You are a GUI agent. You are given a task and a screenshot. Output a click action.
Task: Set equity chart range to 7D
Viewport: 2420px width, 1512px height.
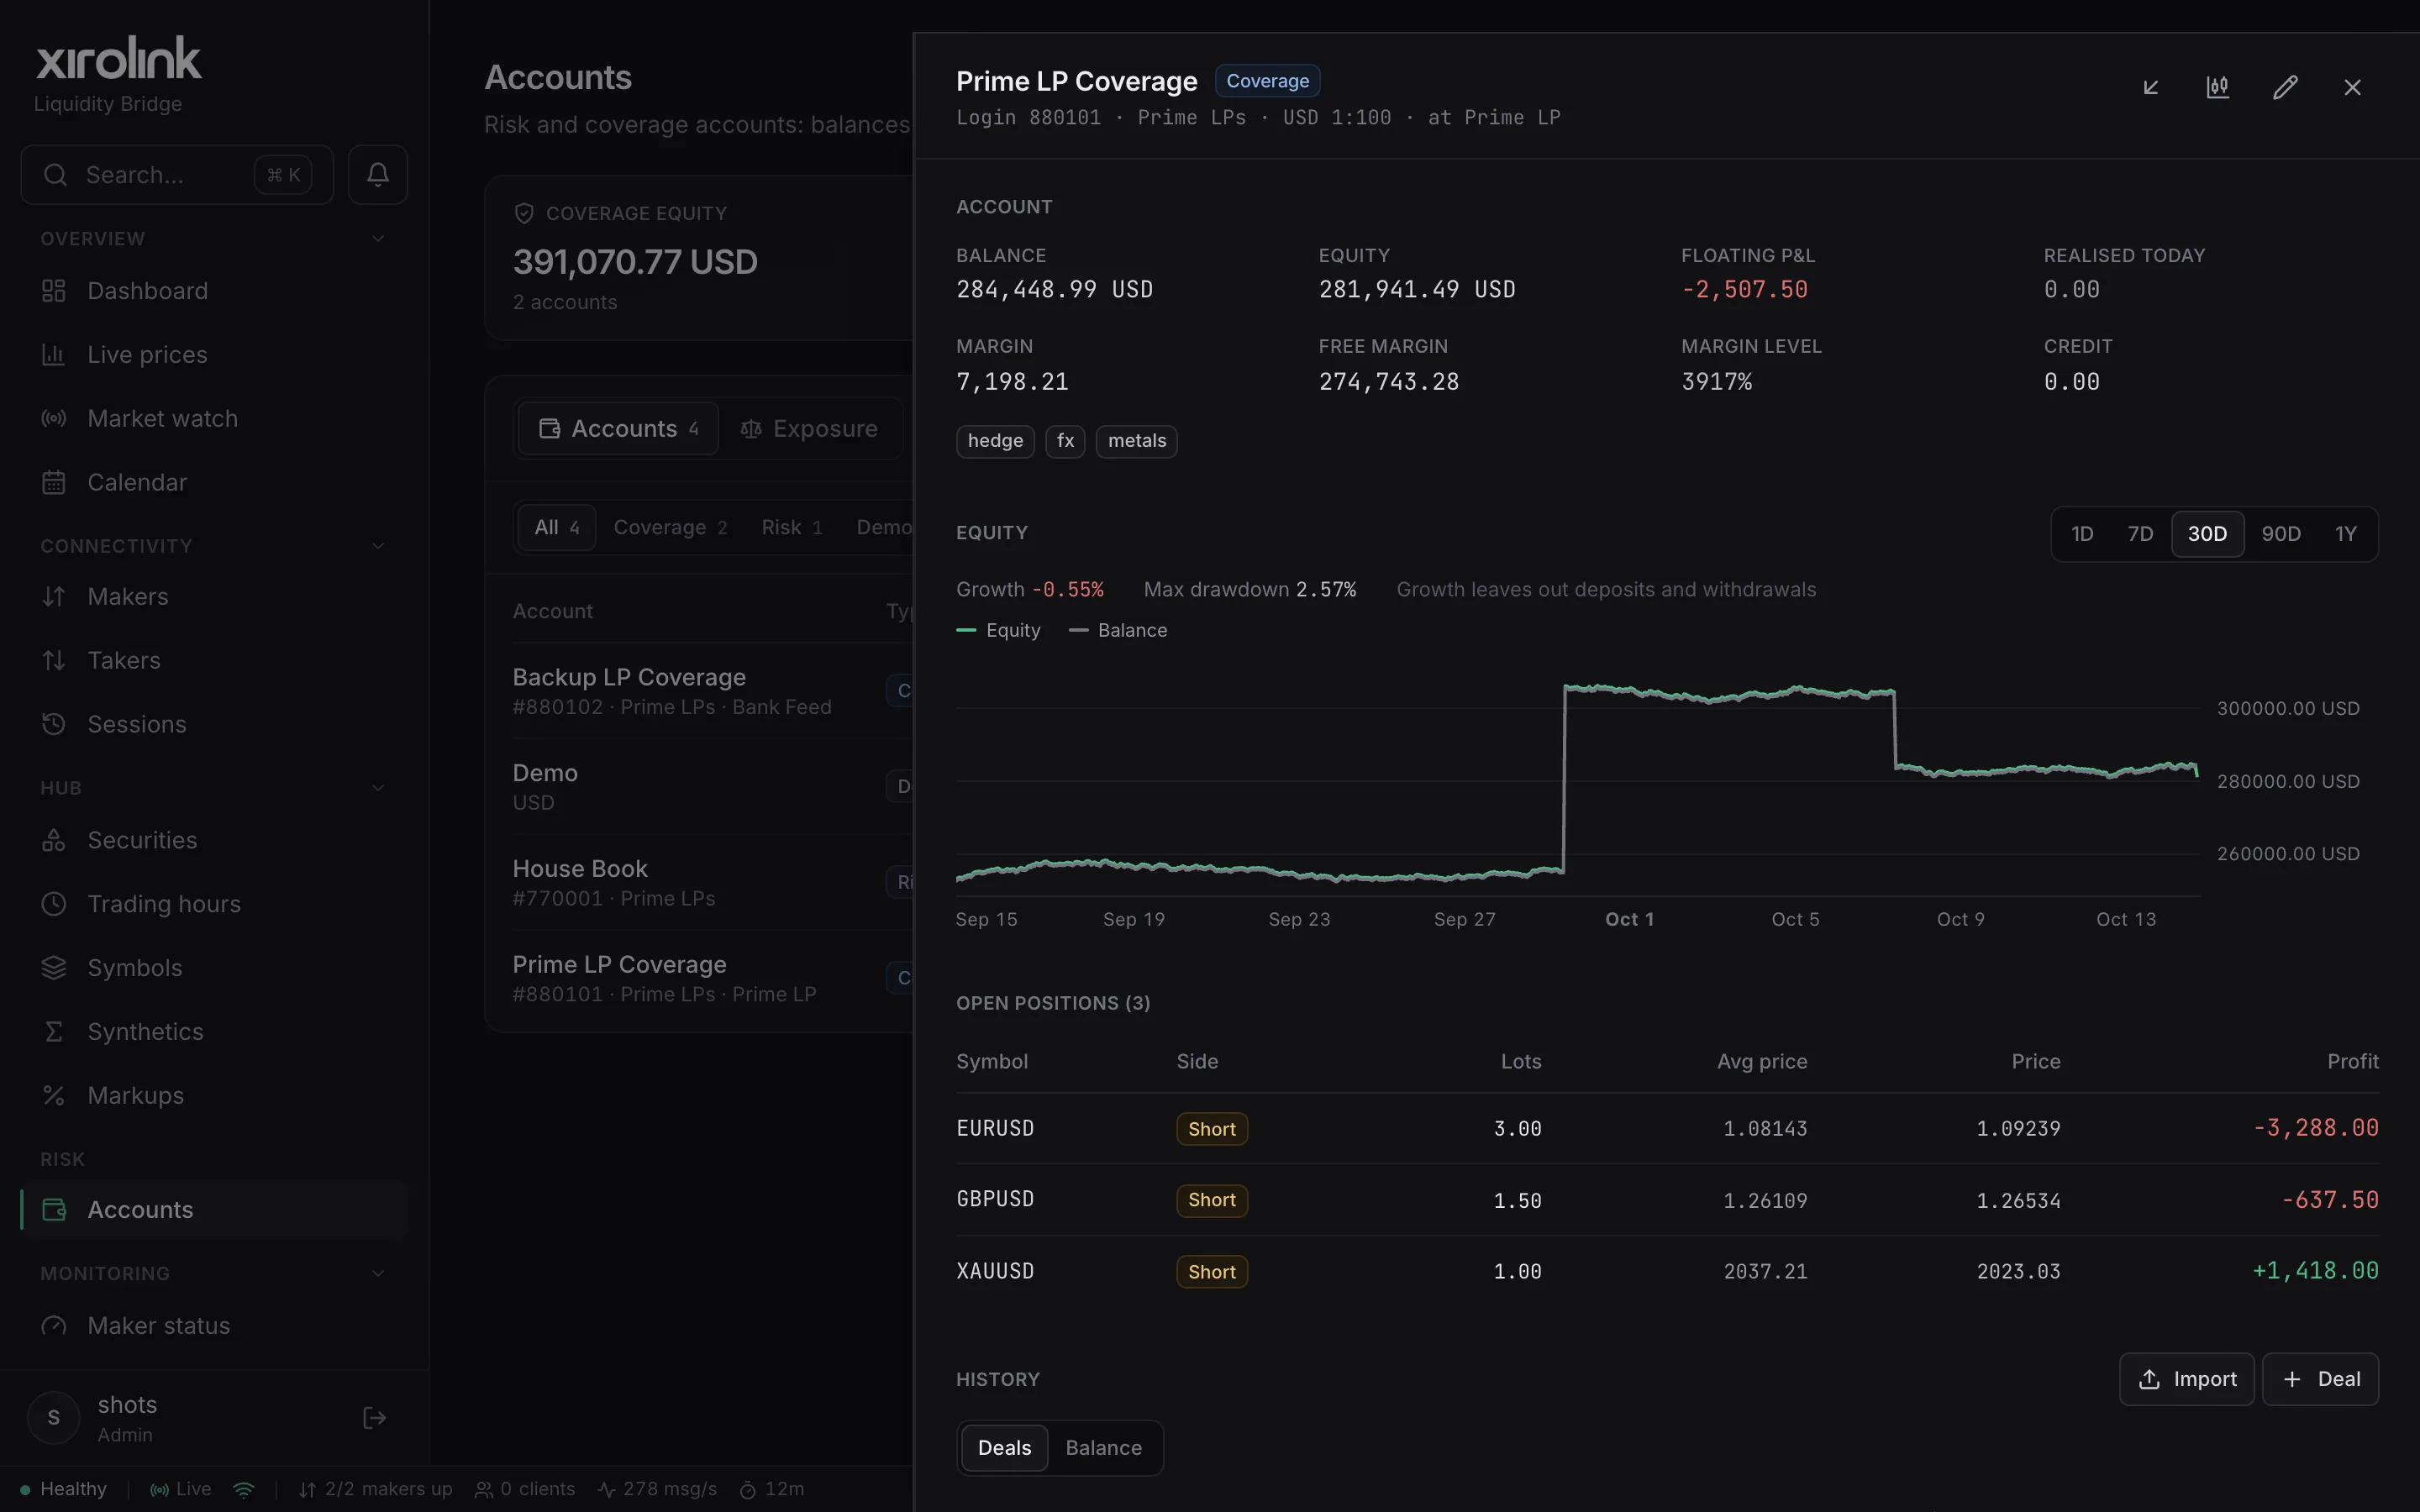[2140, 534]
